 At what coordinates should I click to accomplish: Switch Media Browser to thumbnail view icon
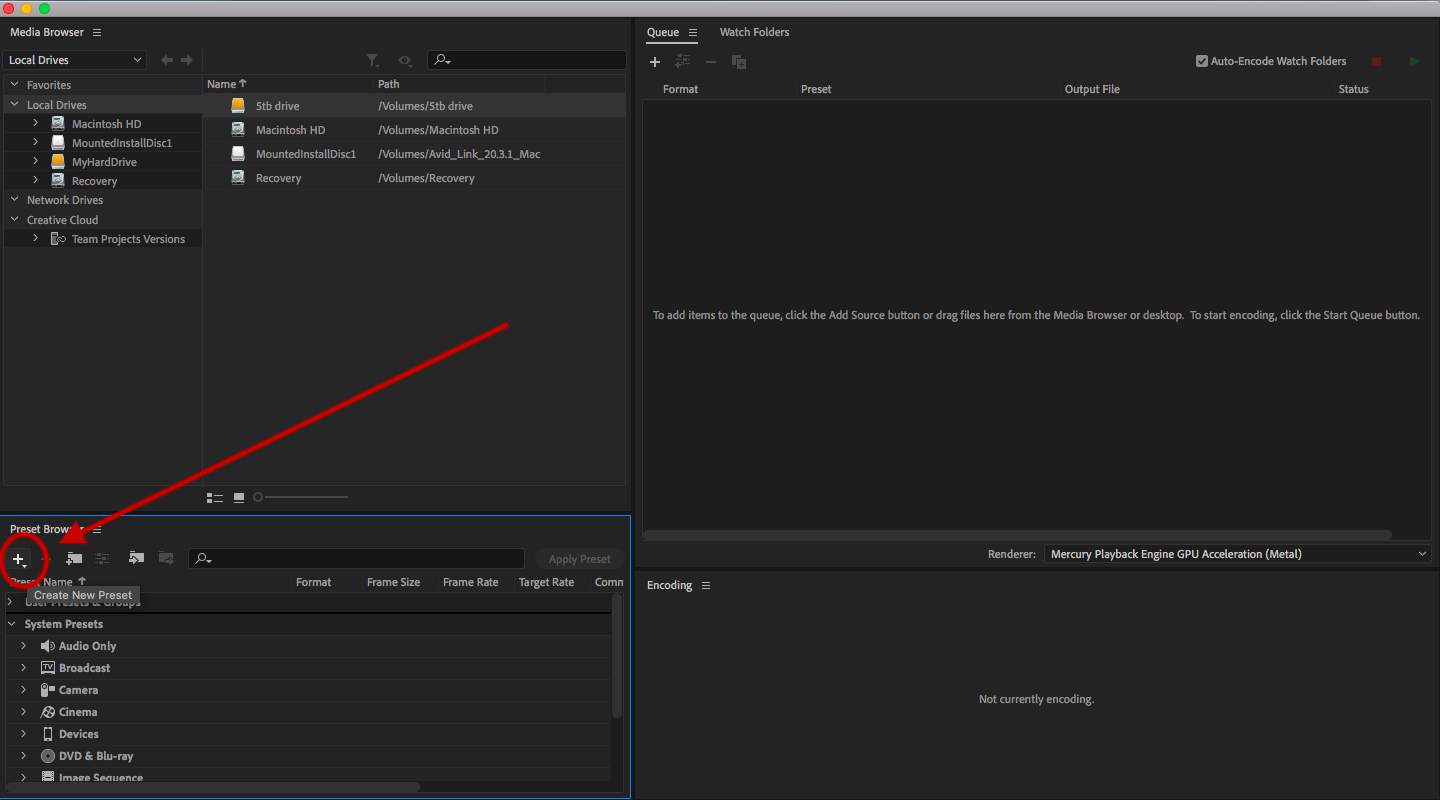239,497
